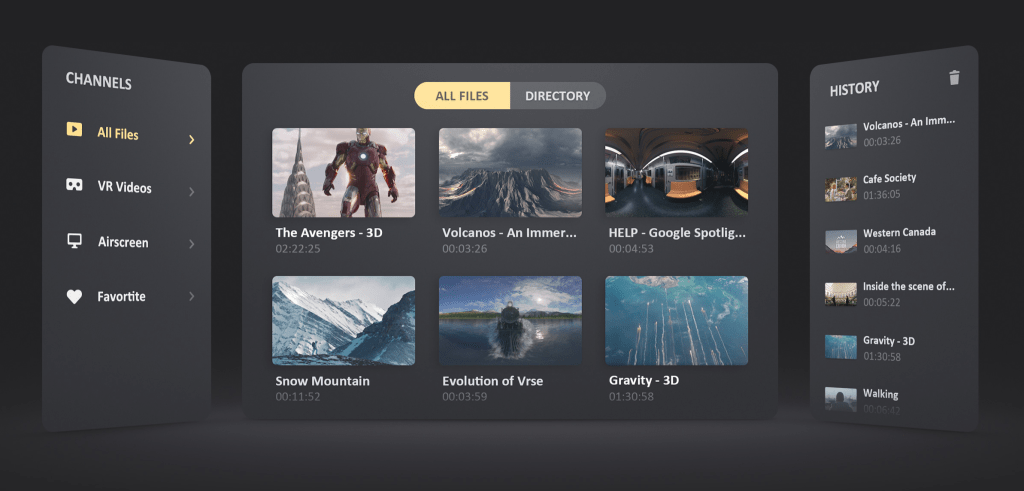The image size is (1024, 491).
Task: Open history thumbnail for Volcanos
Action: tap(840, 136)
